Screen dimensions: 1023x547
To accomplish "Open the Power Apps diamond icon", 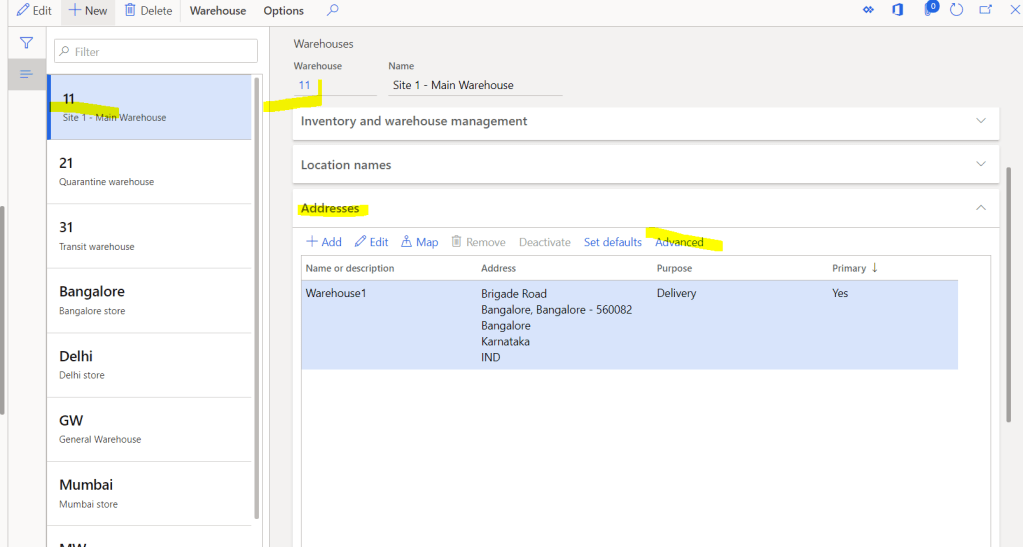I will pyautogui.click(x=868, y=10).
